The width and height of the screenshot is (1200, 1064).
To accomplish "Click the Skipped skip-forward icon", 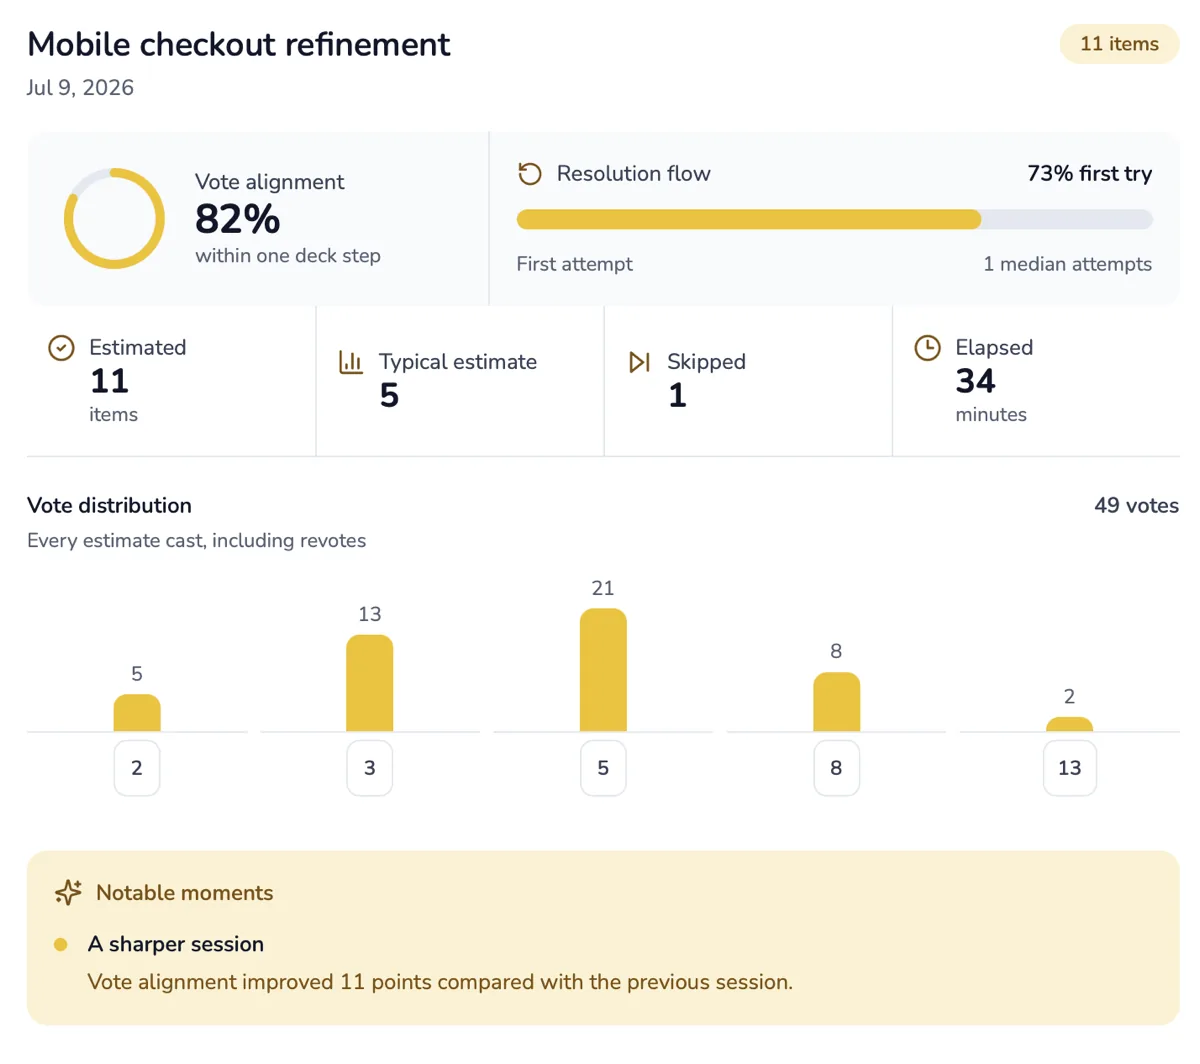I will [x=639, y=362].
